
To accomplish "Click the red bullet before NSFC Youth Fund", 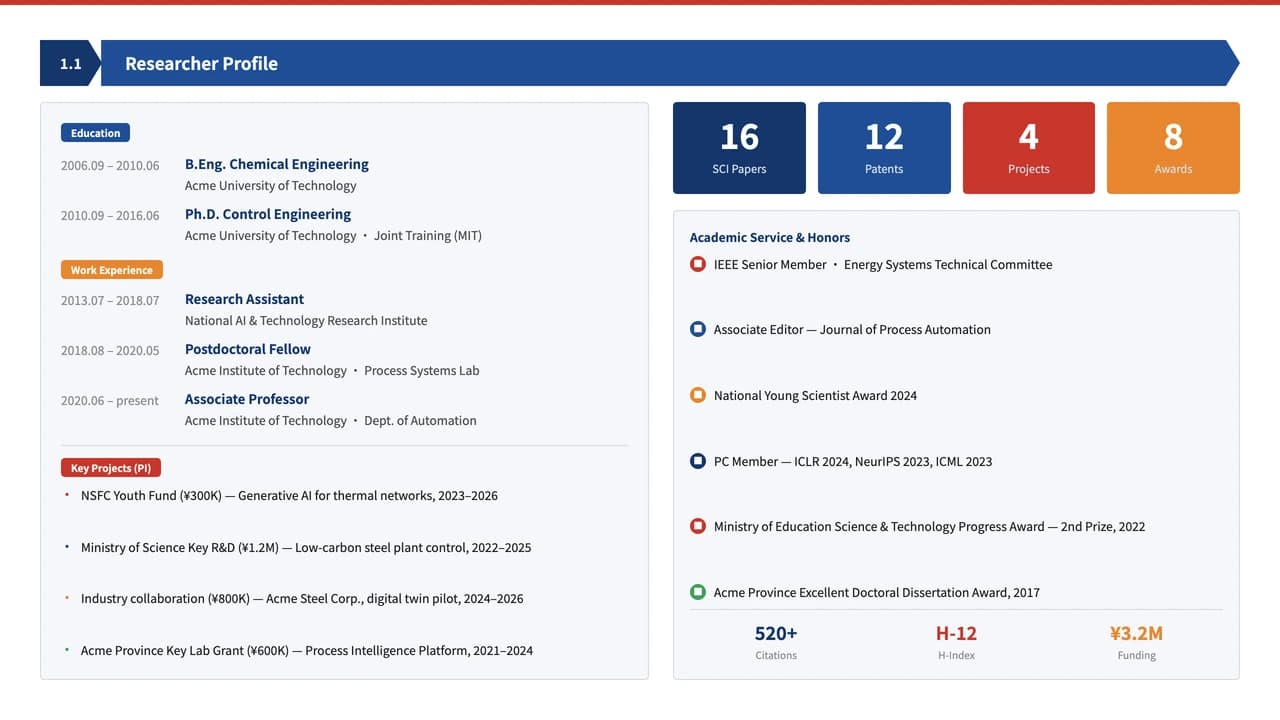I will pyautogui.click(x=67, y=494).
